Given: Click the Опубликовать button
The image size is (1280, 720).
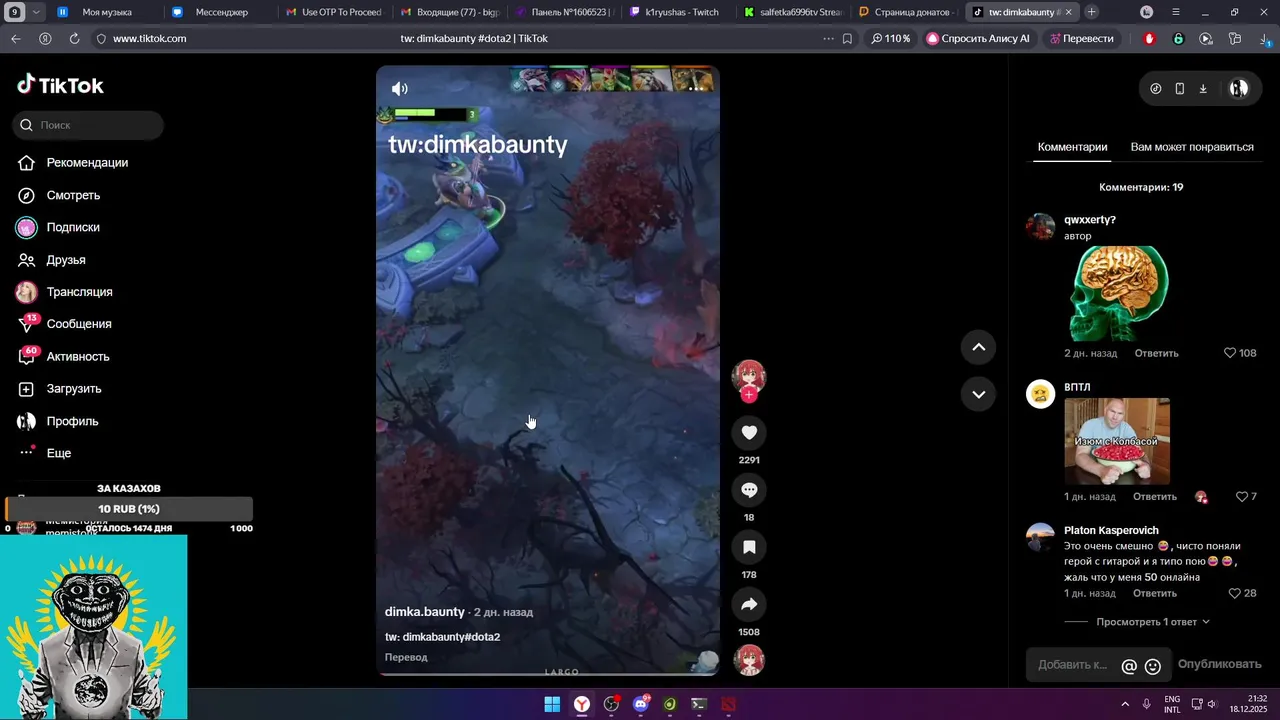Looking at the screenshot, I should click(x=1219, y=664).
